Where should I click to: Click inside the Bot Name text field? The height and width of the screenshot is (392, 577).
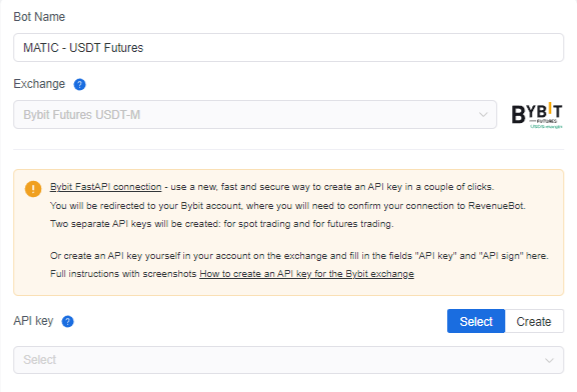tap(288, 47)
